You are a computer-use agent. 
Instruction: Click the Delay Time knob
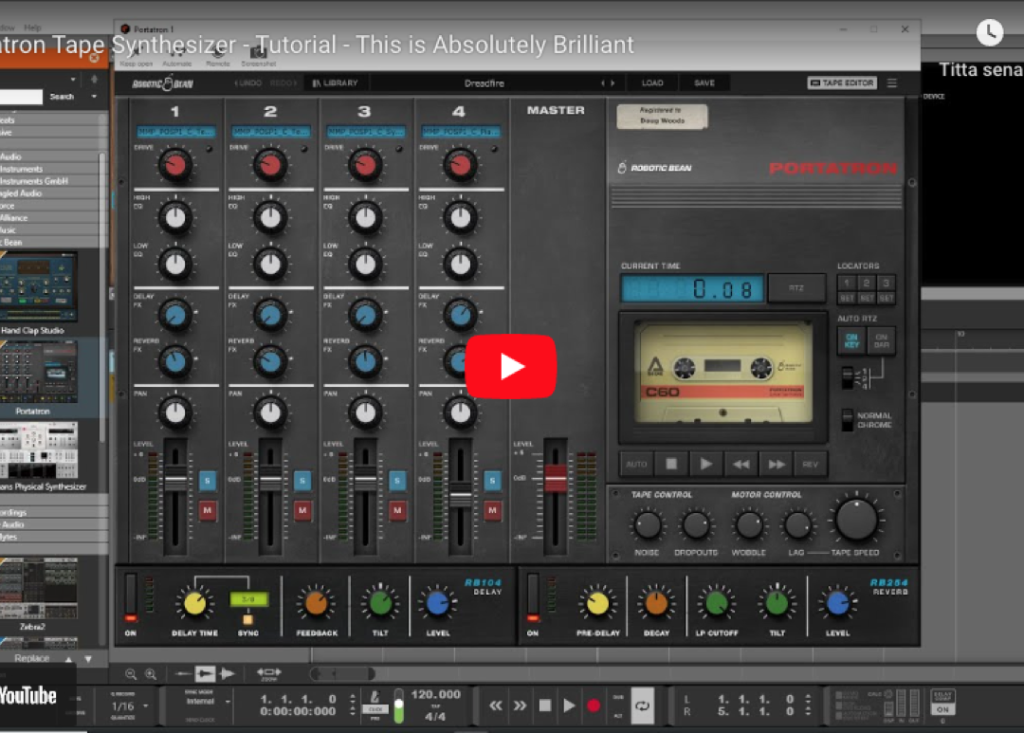pos(194,604)
